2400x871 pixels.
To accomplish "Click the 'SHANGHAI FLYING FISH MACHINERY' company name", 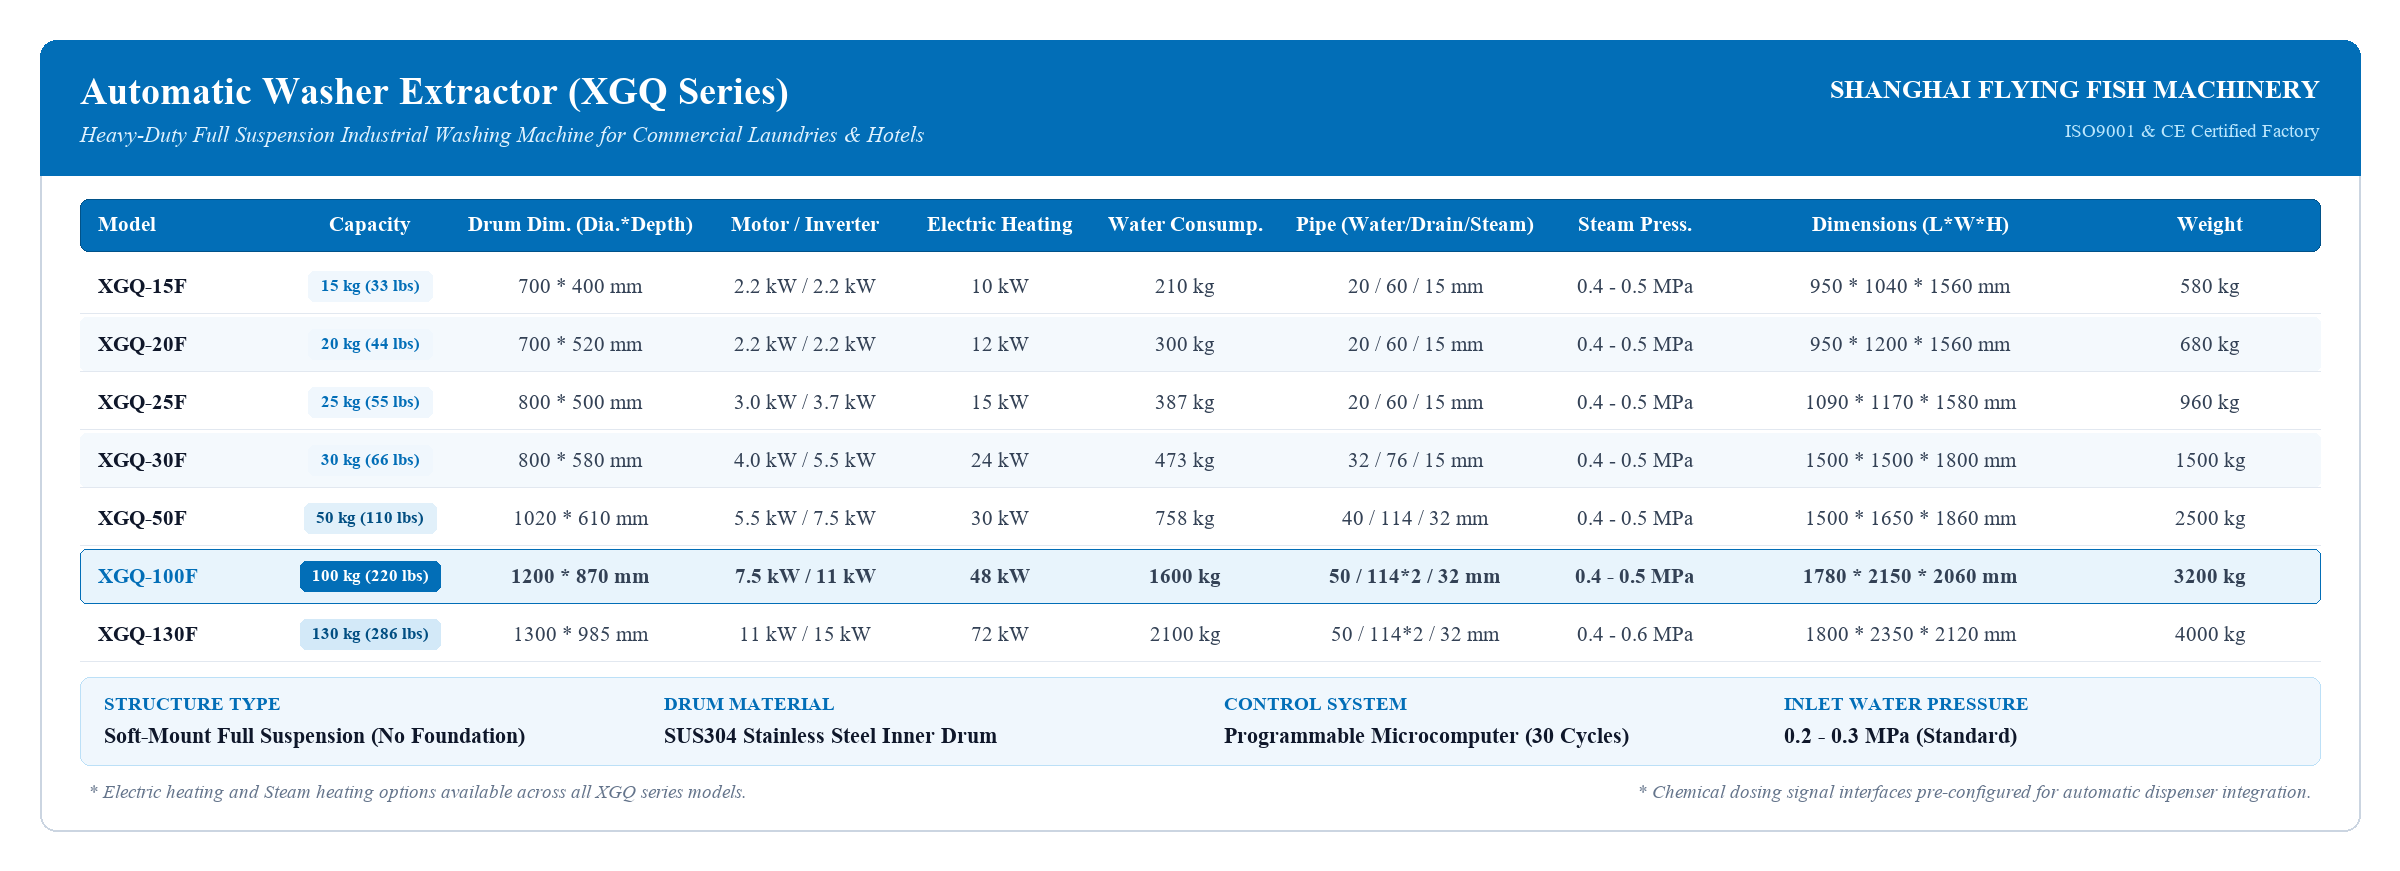I will pyautogui.click(x=2074, y=90).
